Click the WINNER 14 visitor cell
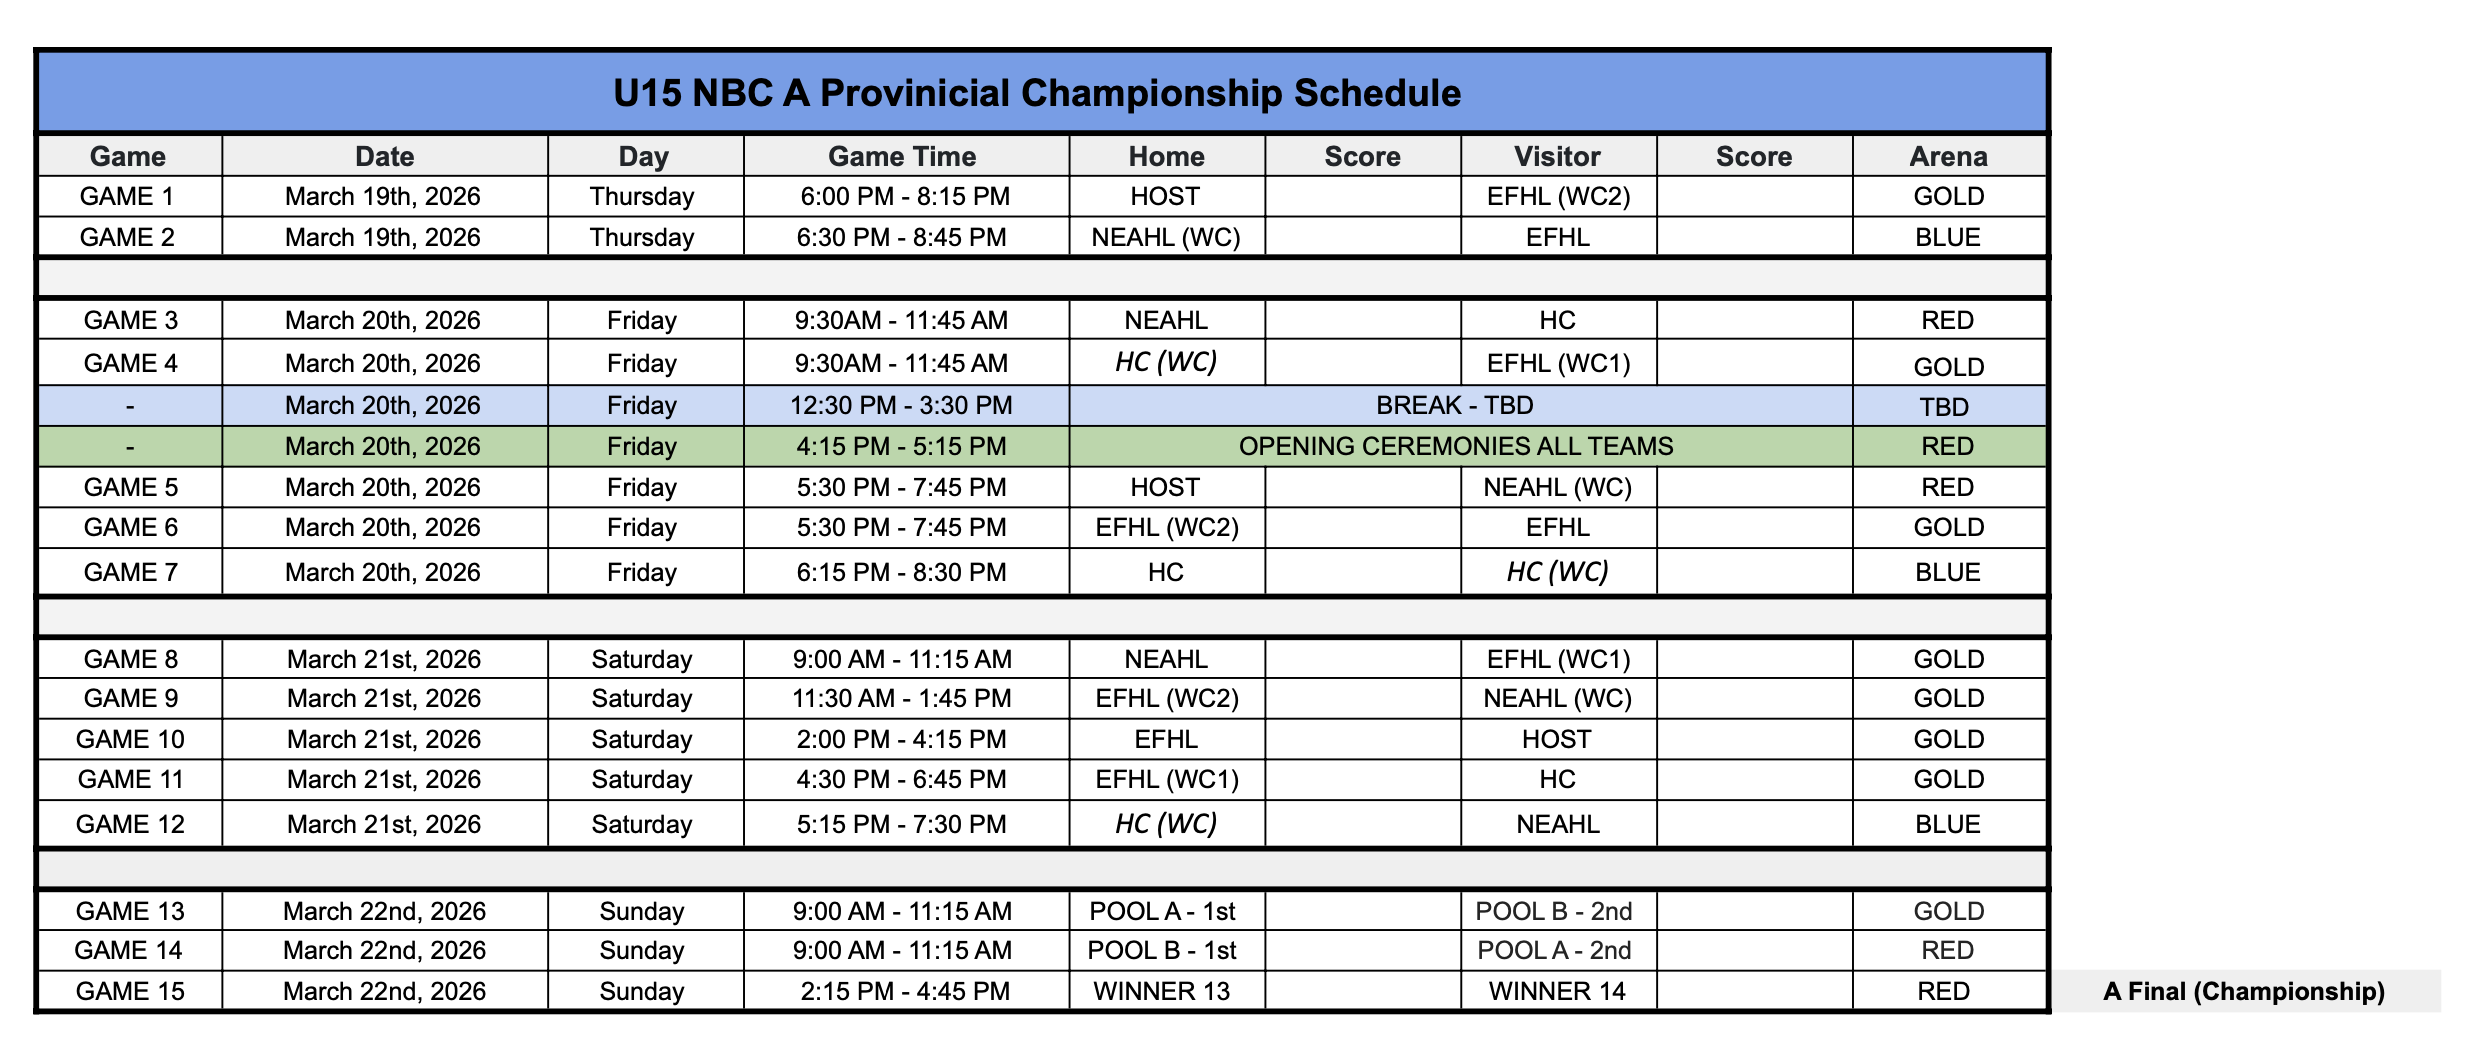The width and height of the screenshot is (2492, 1040). (x=1557, y=991)
